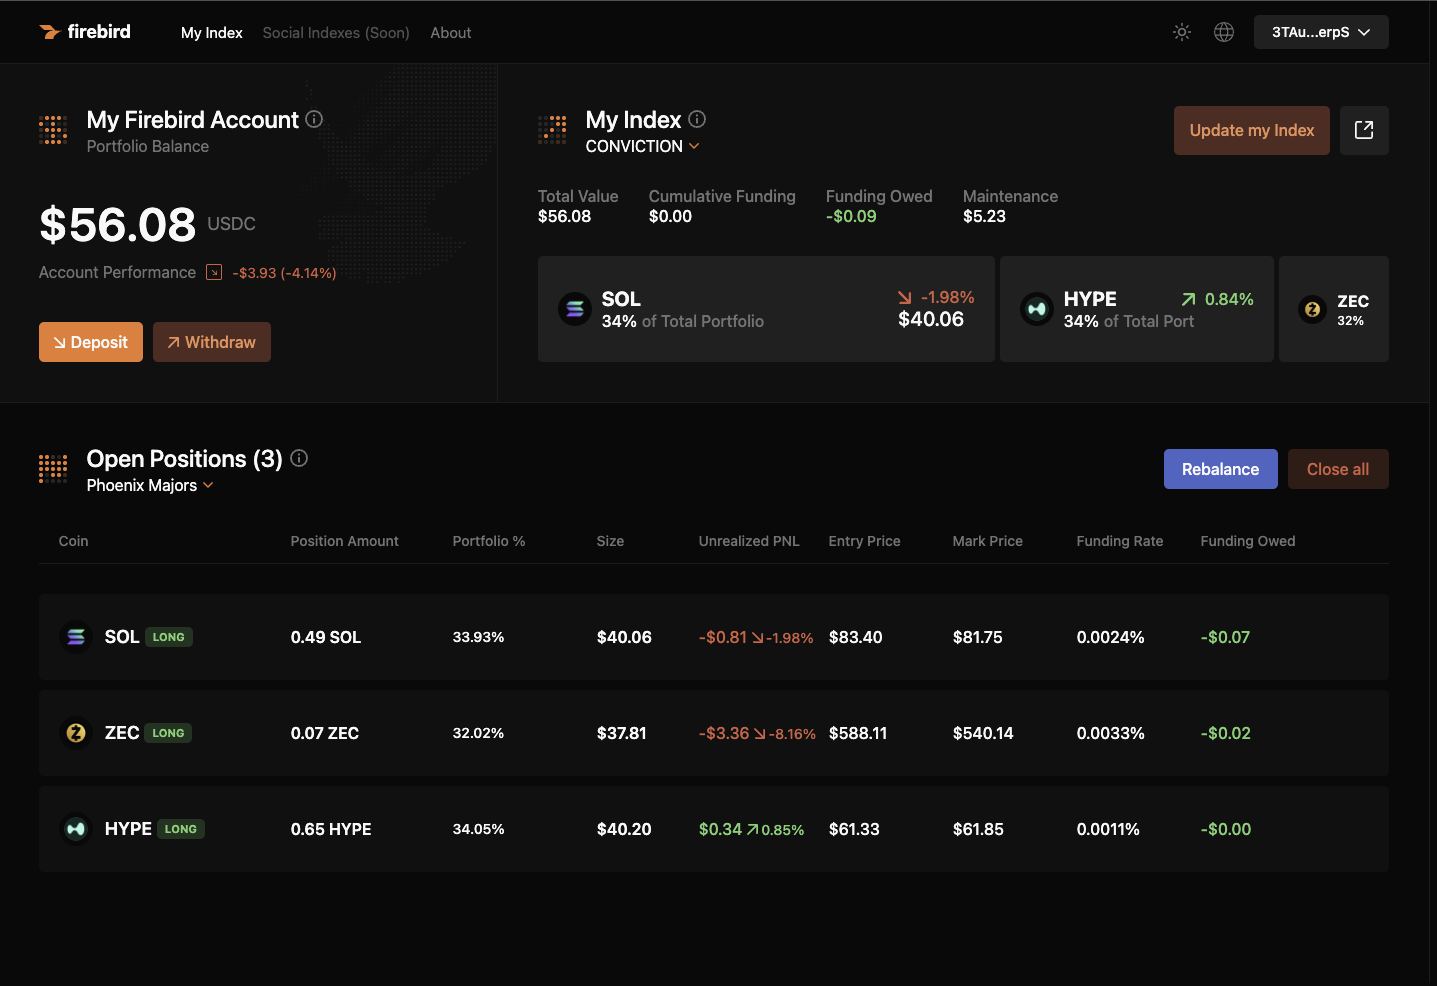Screen dimensions: 1437x986
Task: Expand CONVICTION index dropdown
Action: pos(642,146)
